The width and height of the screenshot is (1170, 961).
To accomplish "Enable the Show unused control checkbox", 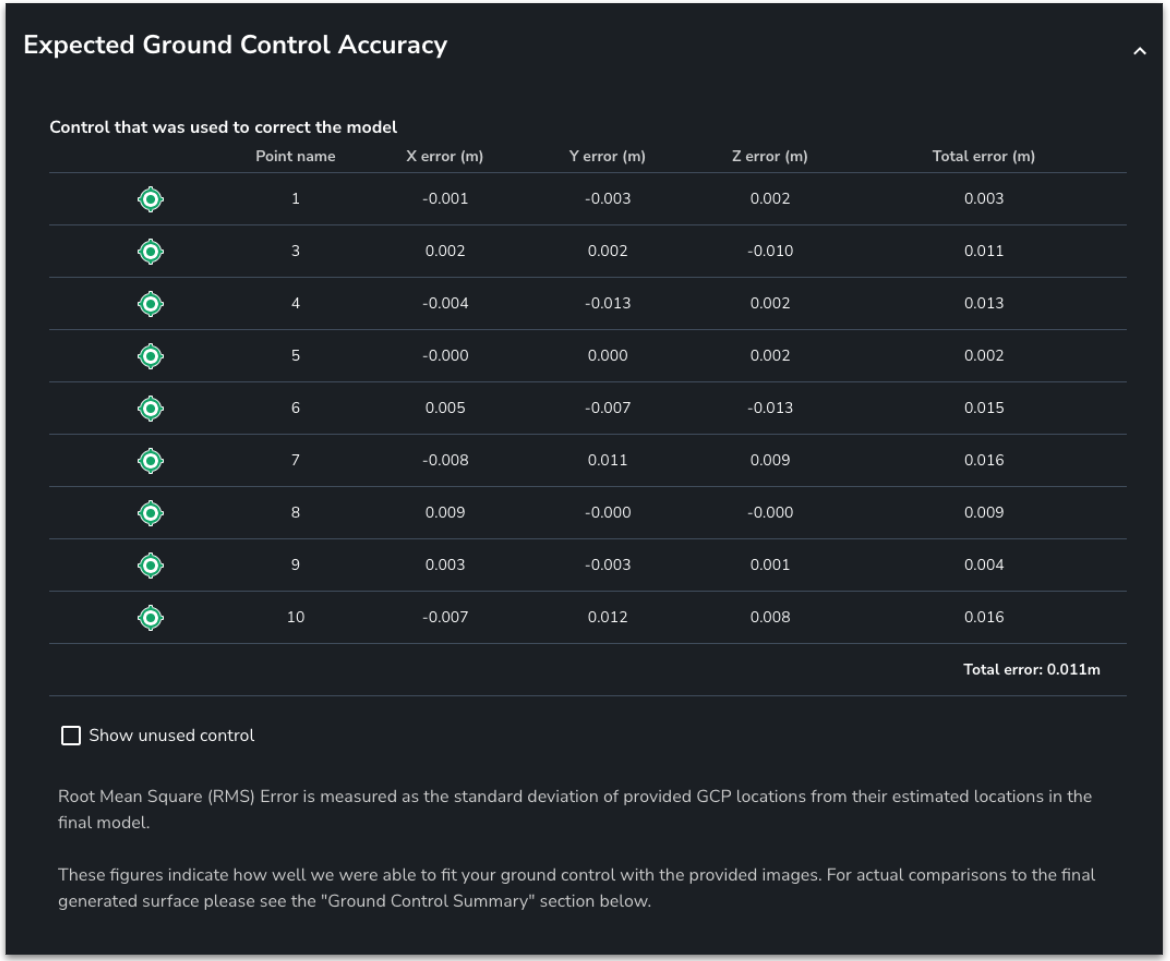I will pos(70,736).
